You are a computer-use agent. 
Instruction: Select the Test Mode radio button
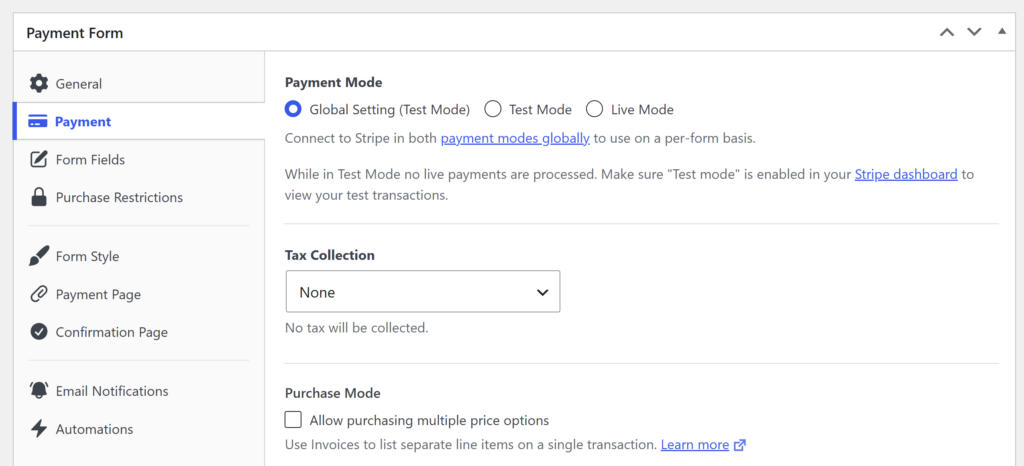pos(492,109)
